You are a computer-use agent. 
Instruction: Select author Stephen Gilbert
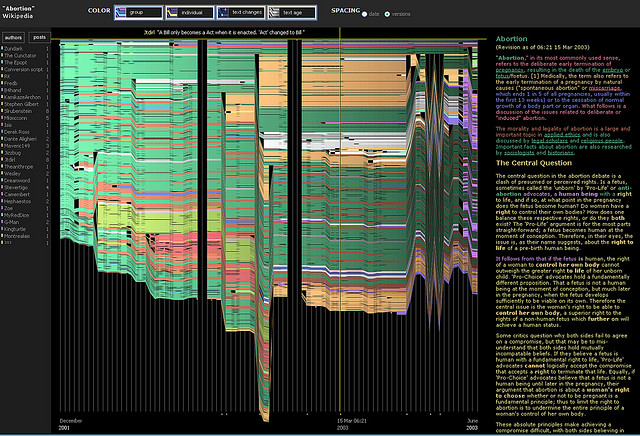21,104
